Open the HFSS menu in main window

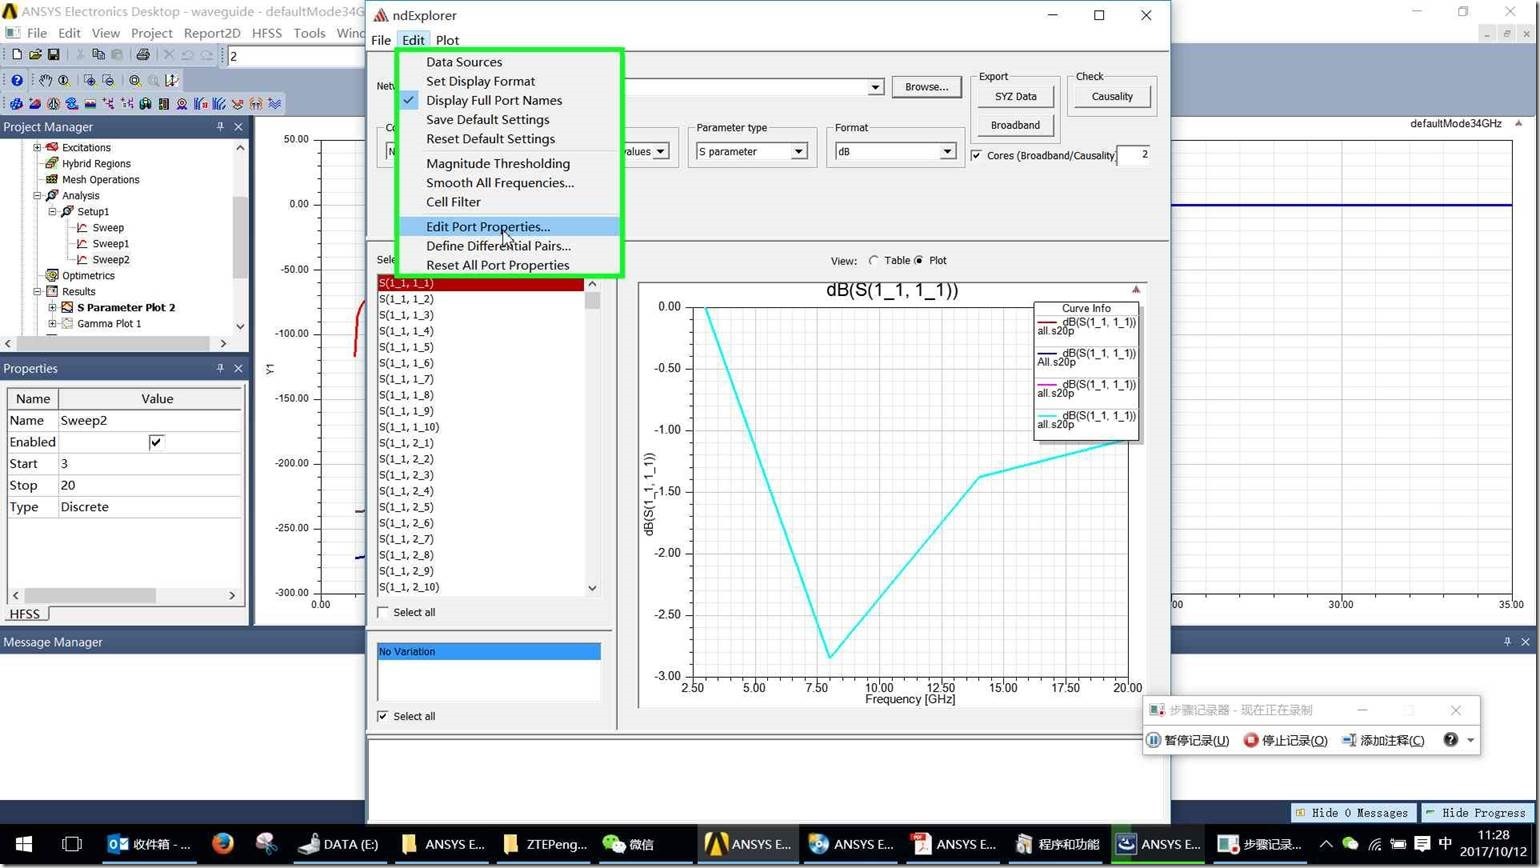pos(267,33)
